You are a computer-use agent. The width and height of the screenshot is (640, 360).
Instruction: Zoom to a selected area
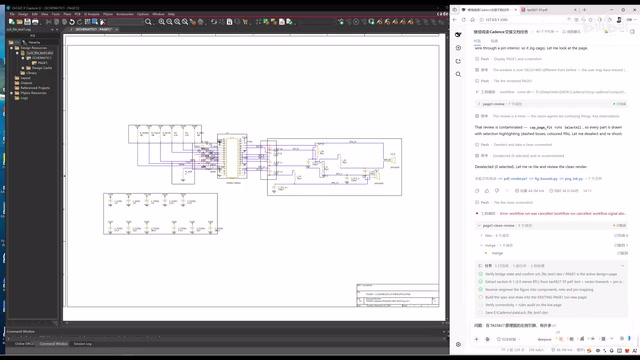pos(177,22)
